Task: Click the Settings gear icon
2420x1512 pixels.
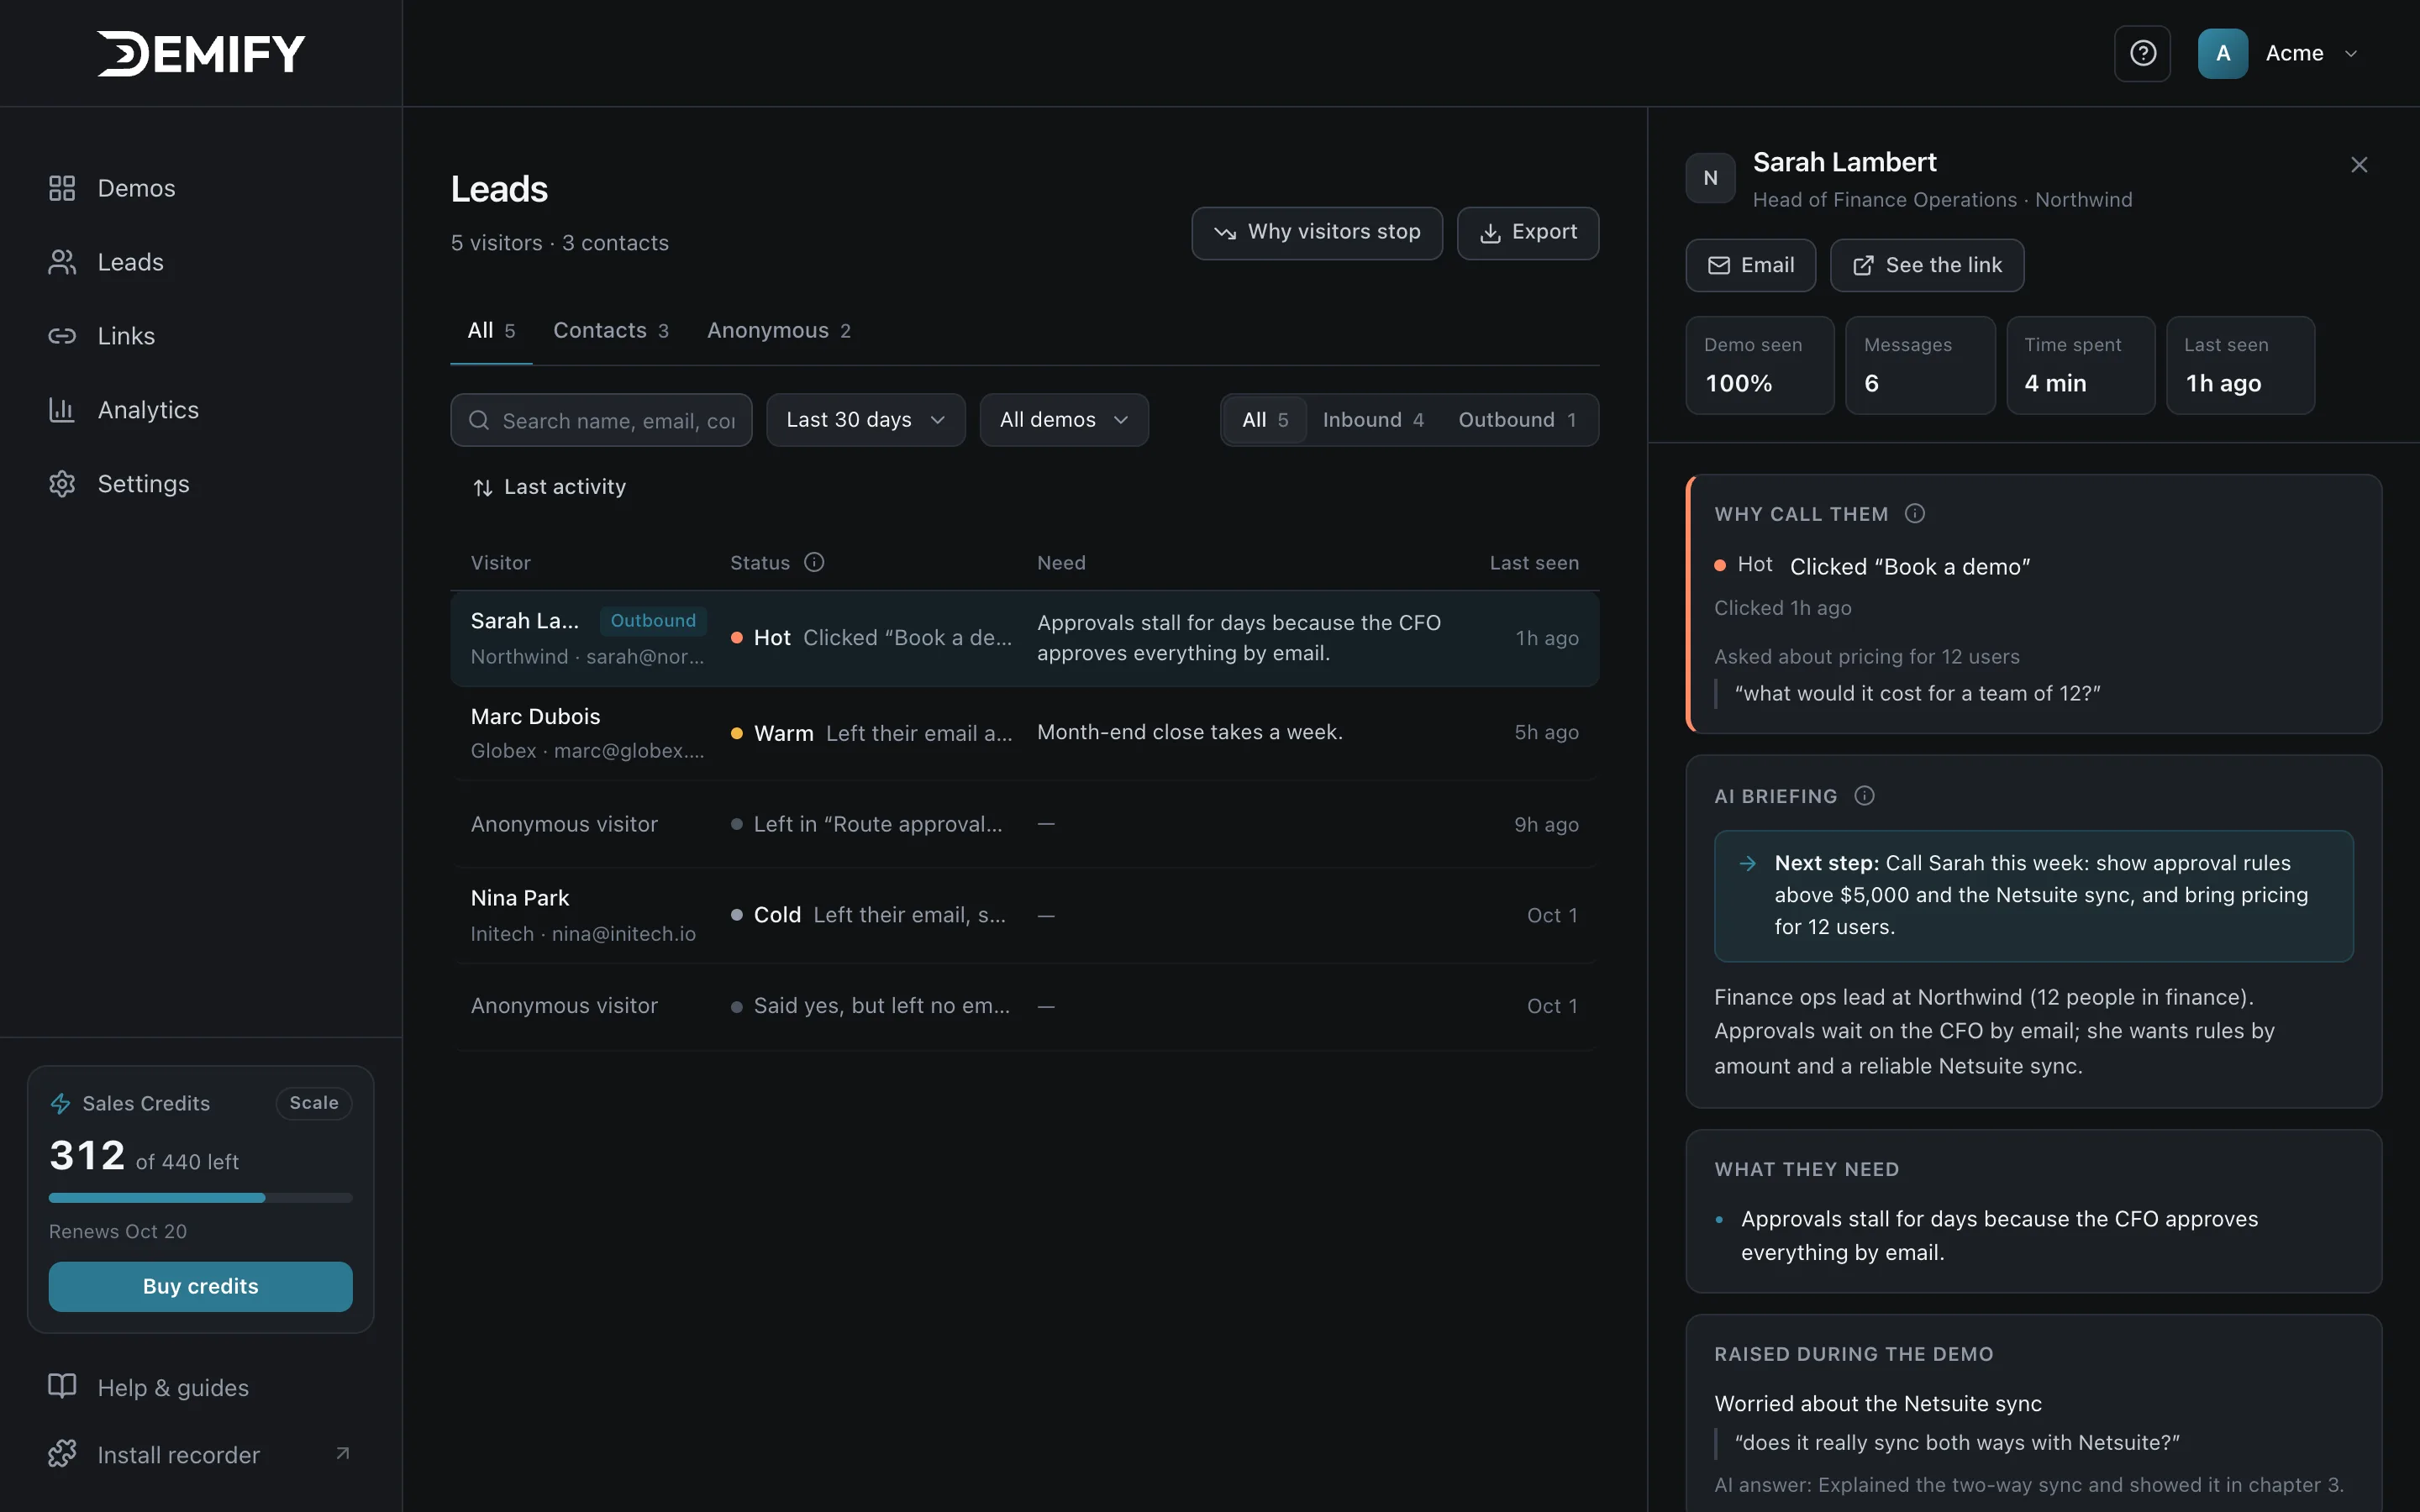Action: [62, 484]
